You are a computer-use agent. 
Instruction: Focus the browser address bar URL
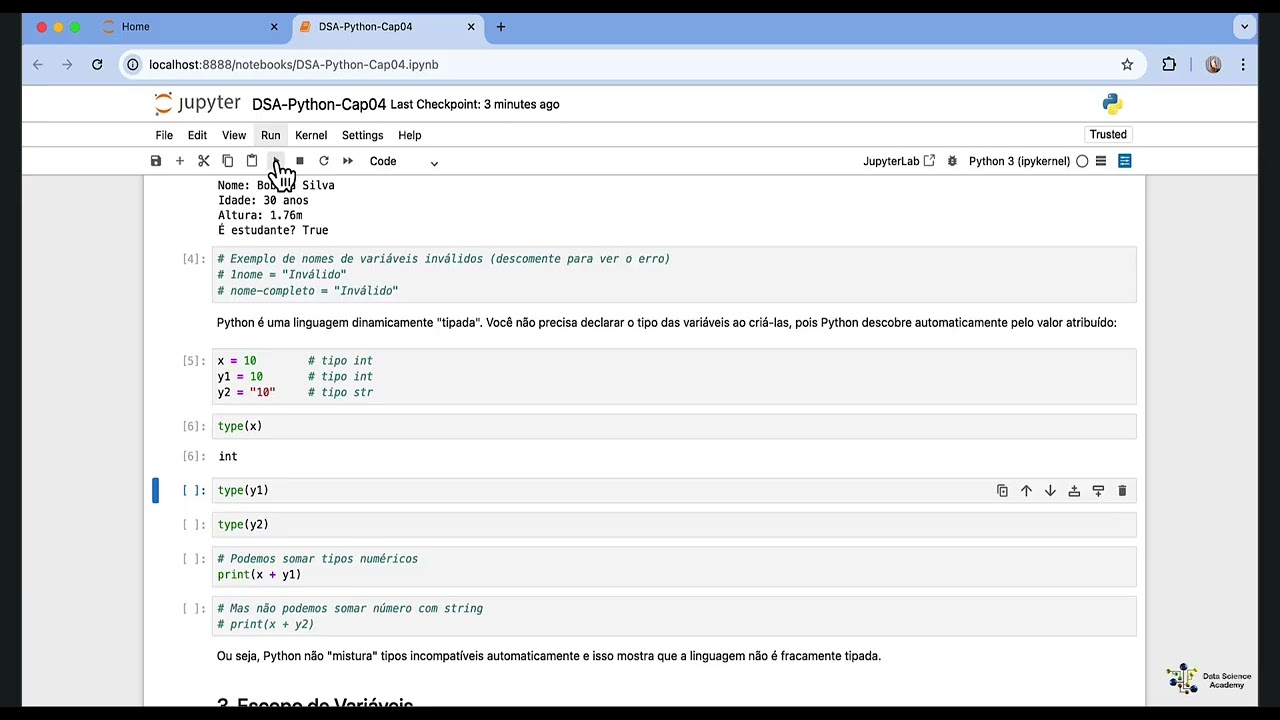coord(294,64)
